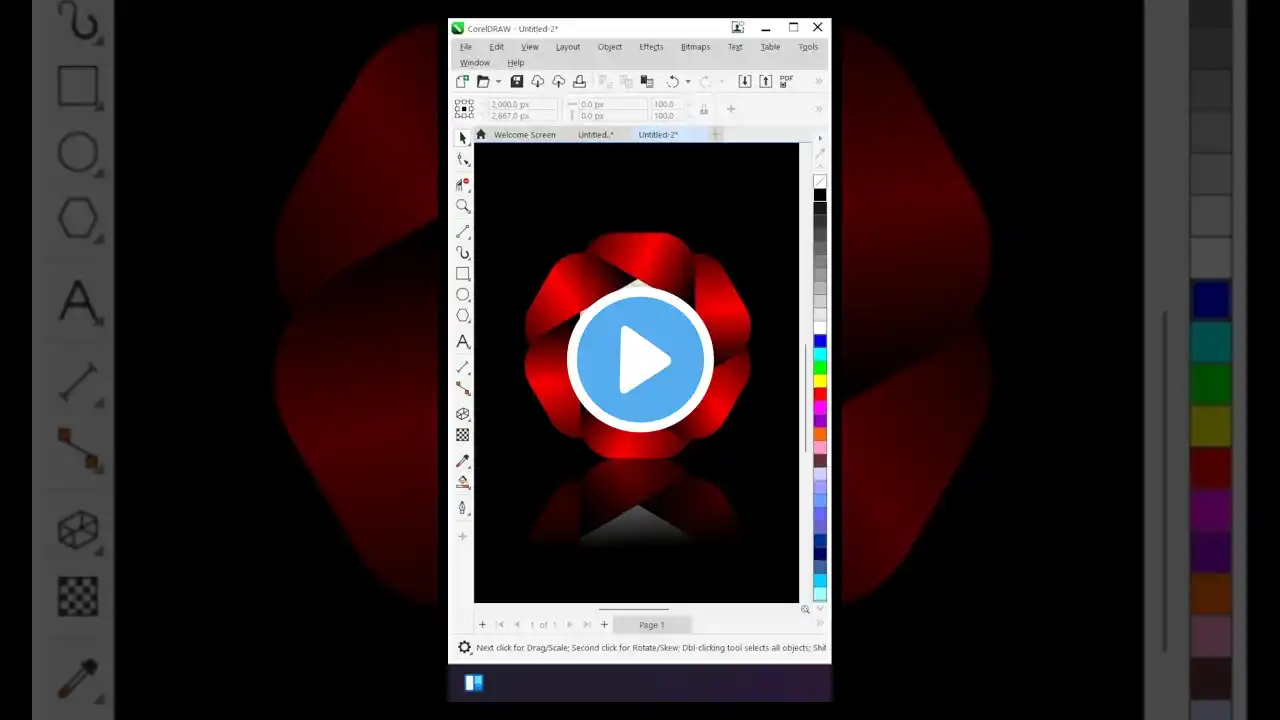Click the Page 1 tab

coord(651,625)
